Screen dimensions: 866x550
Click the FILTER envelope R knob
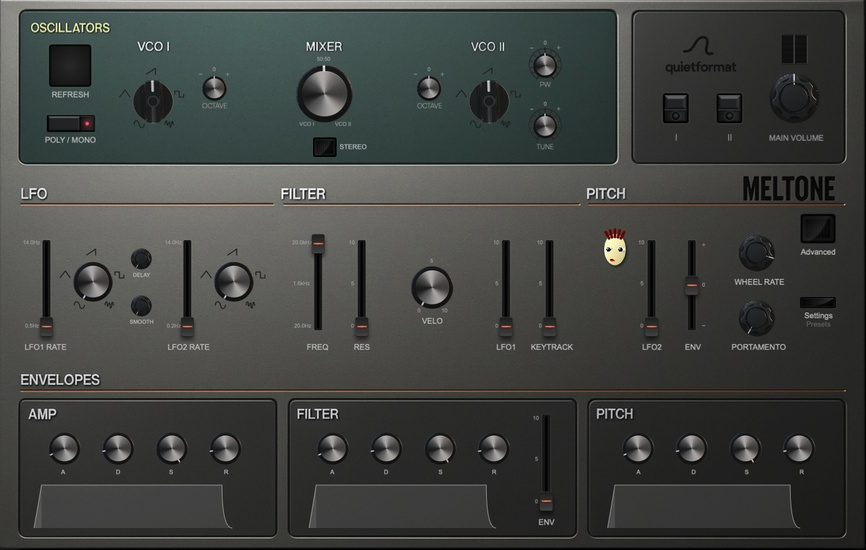493,448
